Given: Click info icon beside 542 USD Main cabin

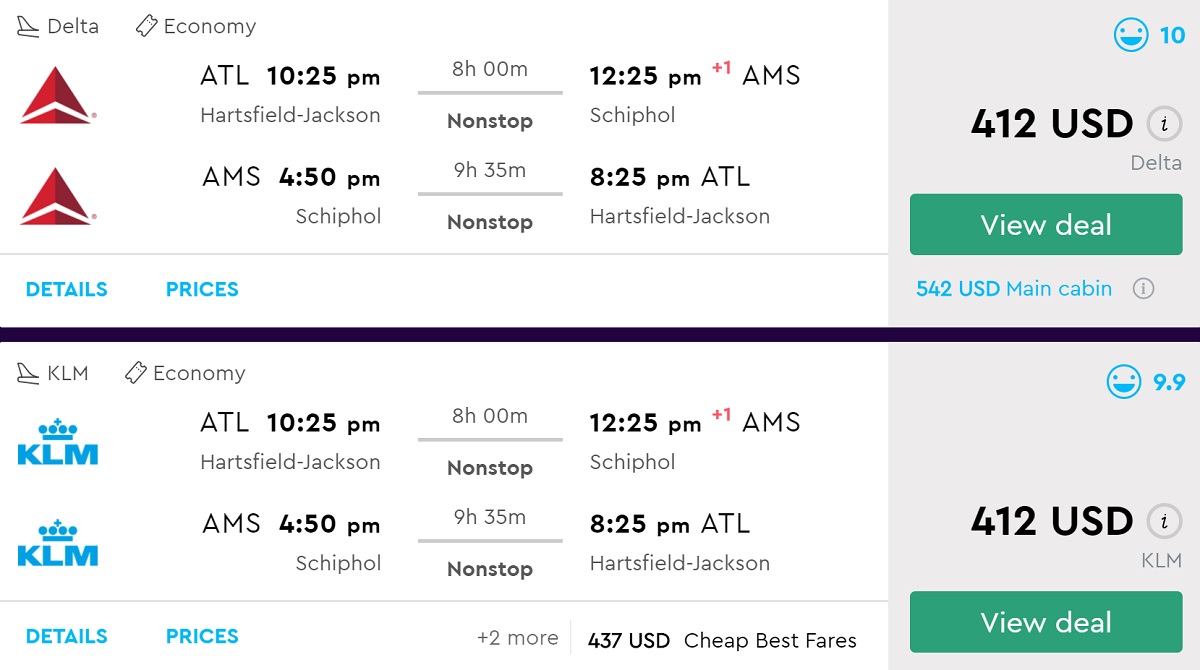Looking at the screenshot, I should (x=1143, y=289).
